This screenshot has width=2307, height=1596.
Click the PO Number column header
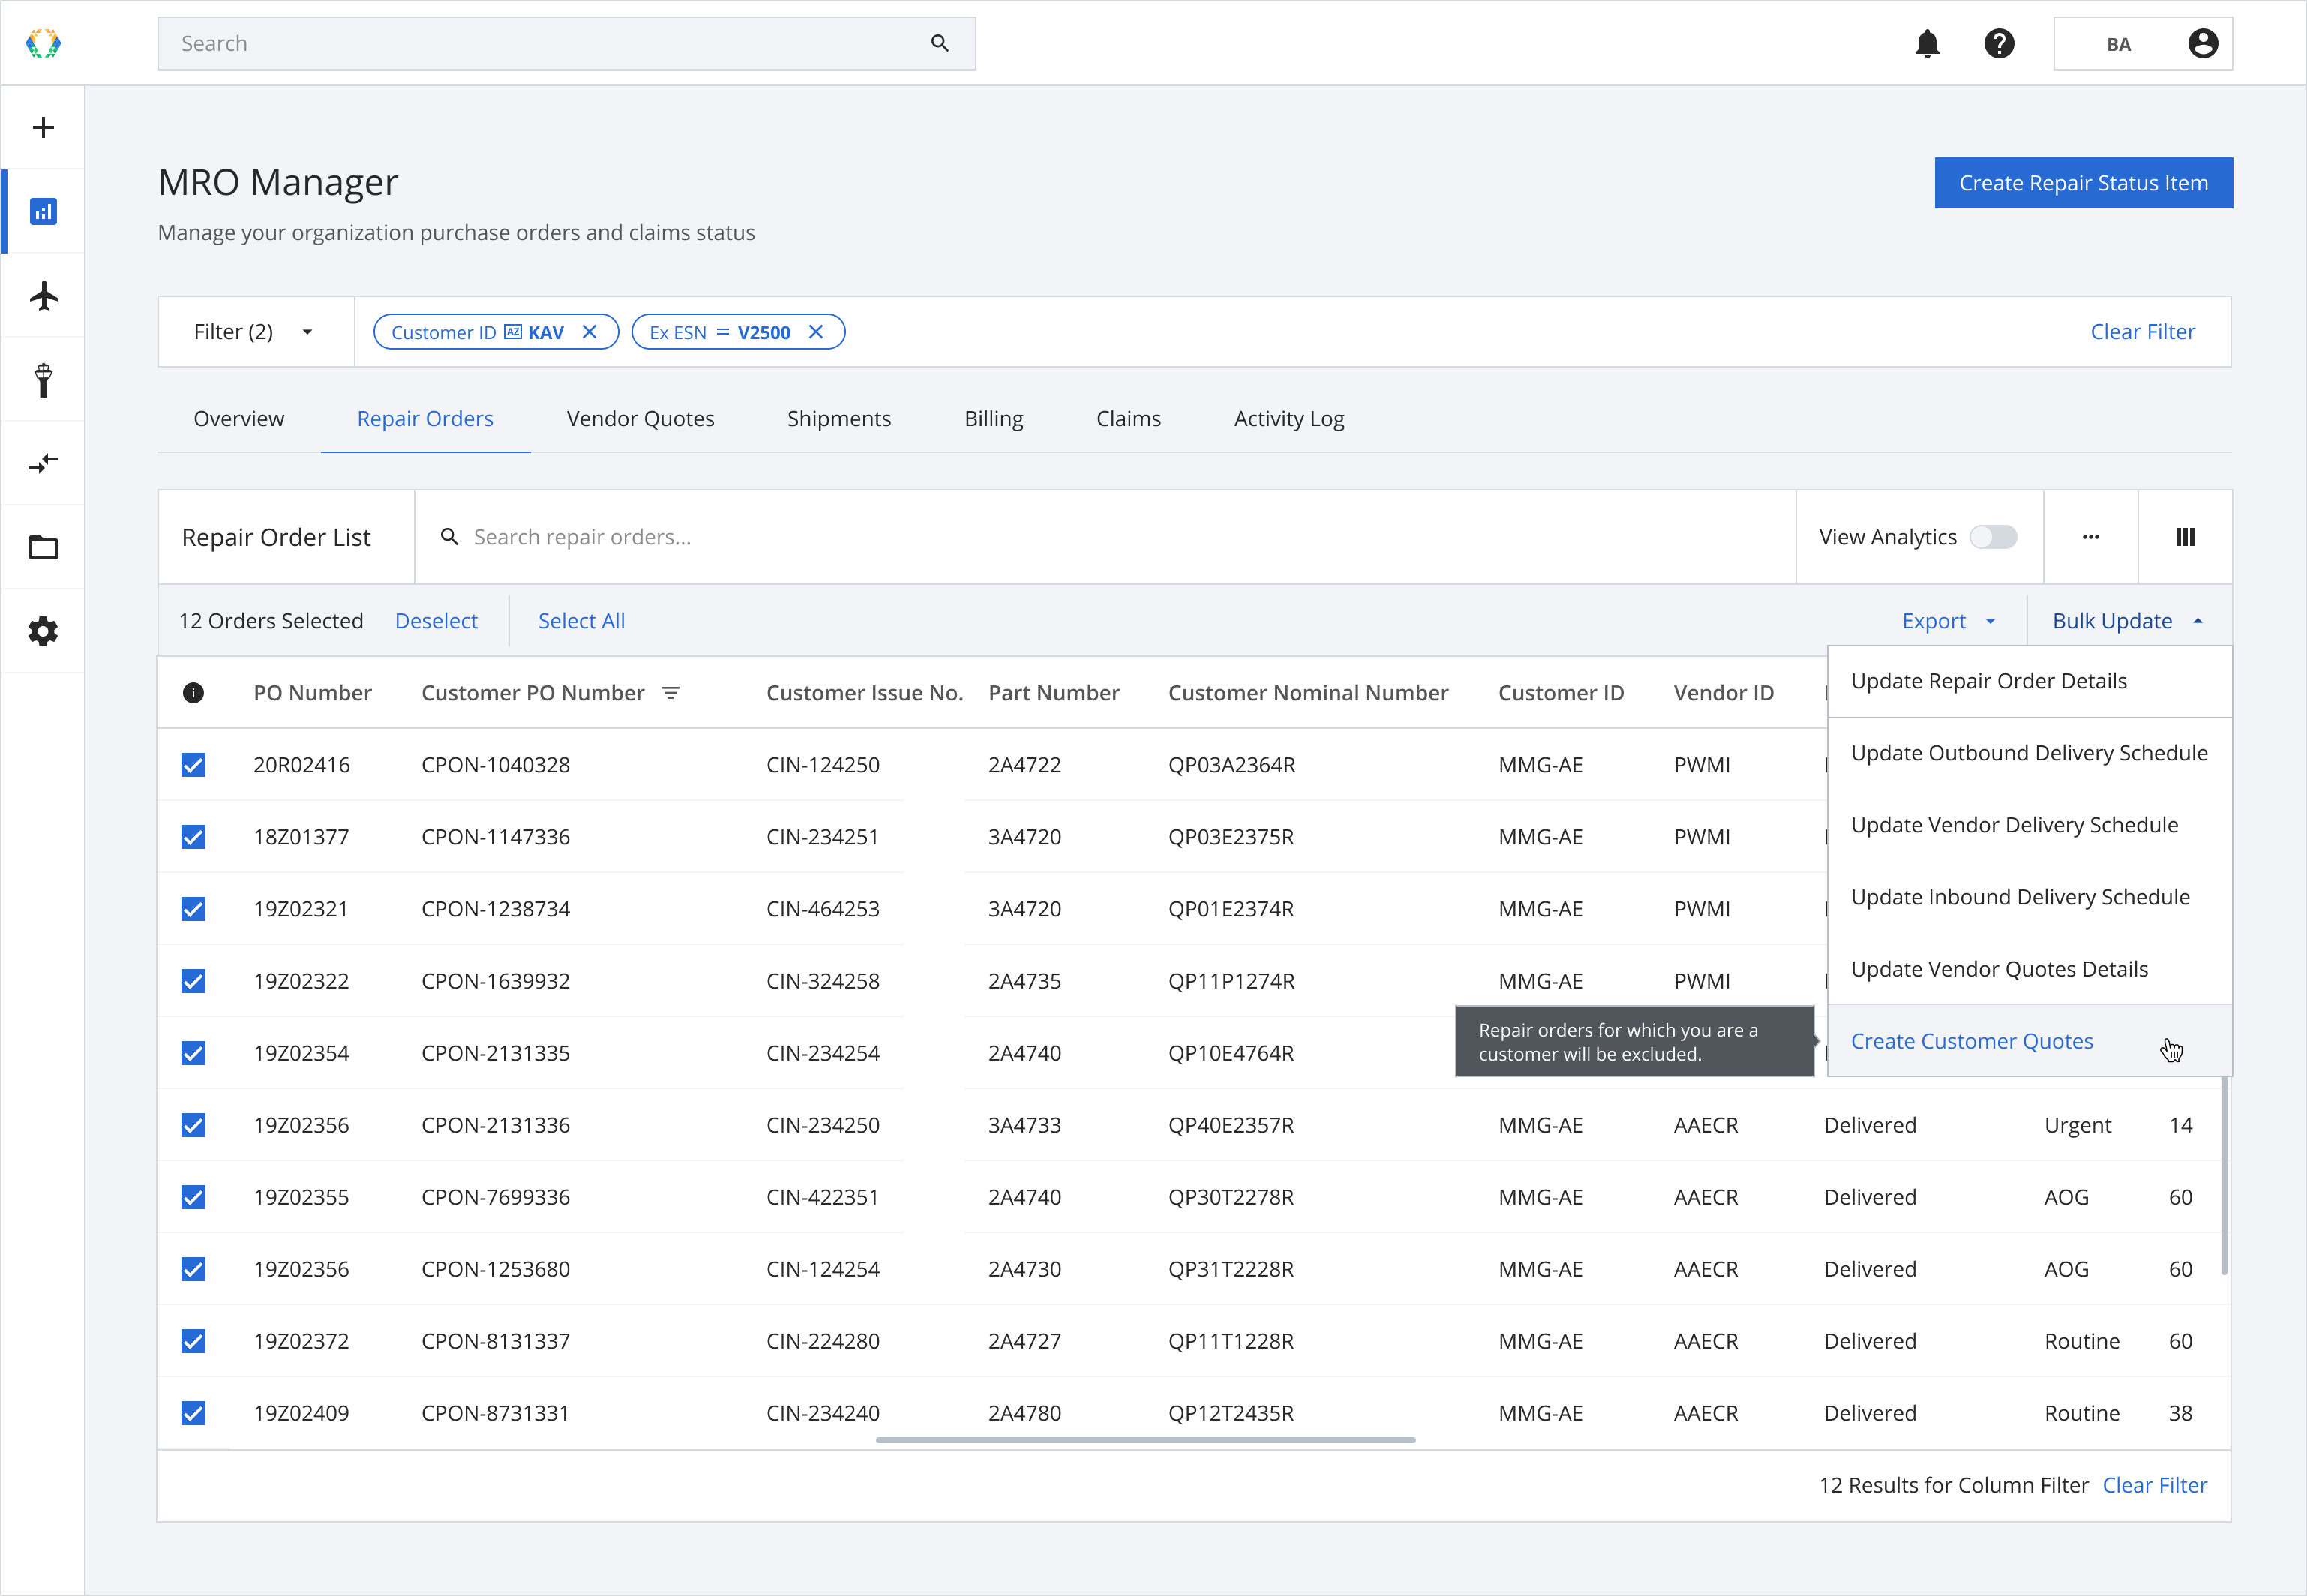[312, 693]
